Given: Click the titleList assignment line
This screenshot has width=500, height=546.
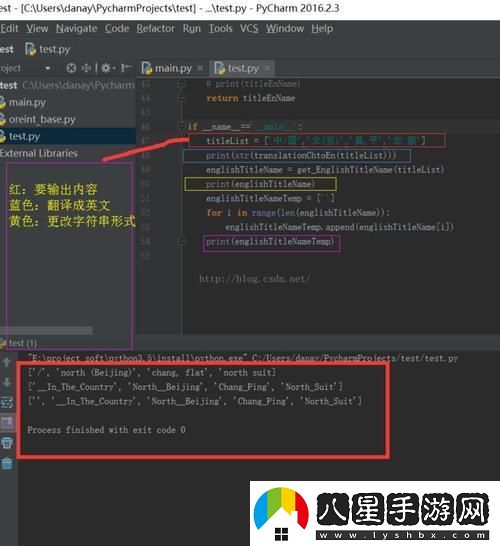Looking at the screenshot, I should (x=316, y=141).
